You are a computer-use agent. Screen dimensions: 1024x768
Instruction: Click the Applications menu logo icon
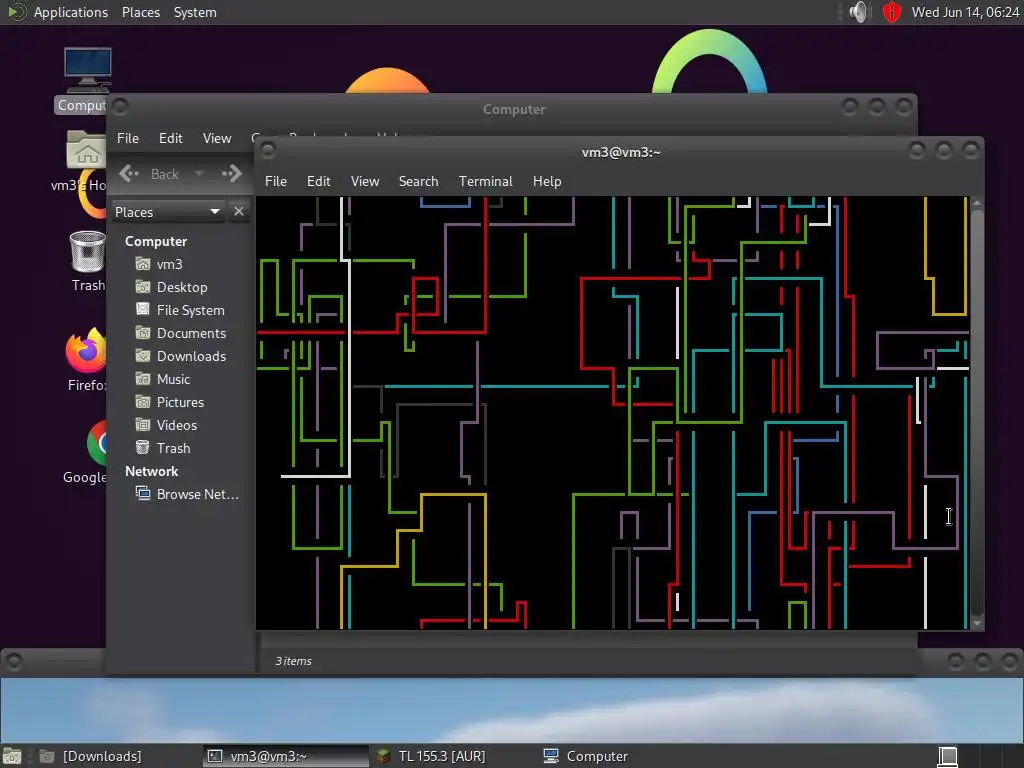point(16,12)
